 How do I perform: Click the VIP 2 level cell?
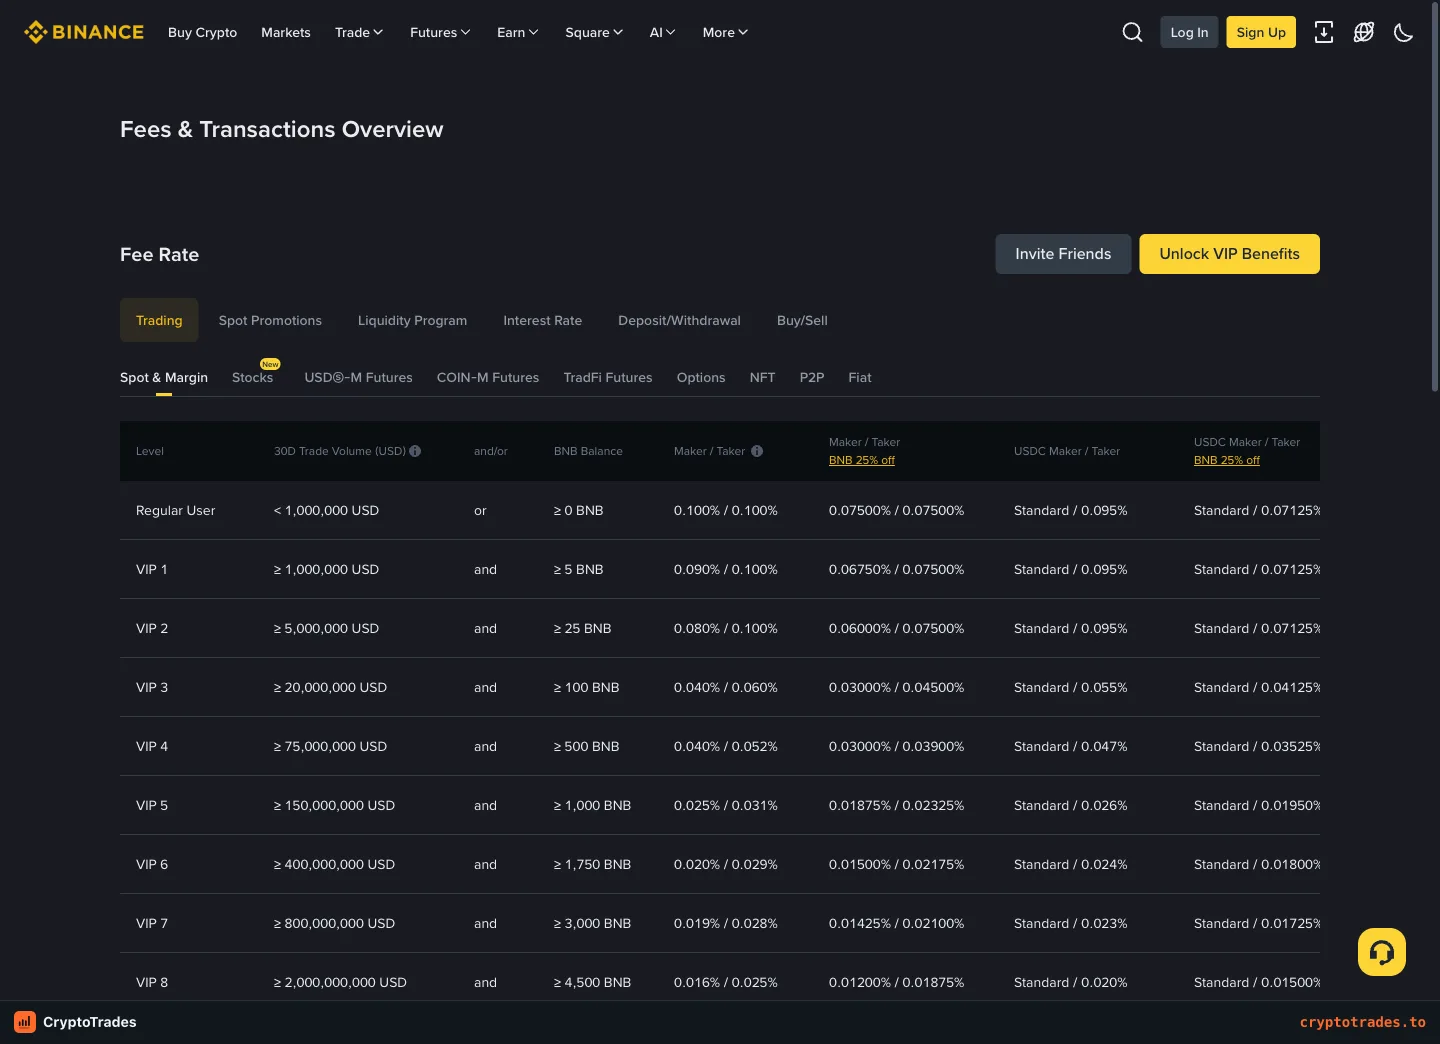152,628
